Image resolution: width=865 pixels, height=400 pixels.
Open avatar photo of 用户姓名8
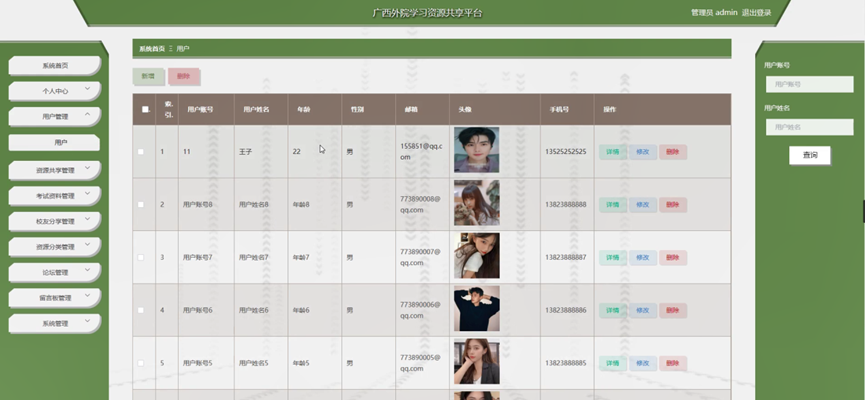477,203
